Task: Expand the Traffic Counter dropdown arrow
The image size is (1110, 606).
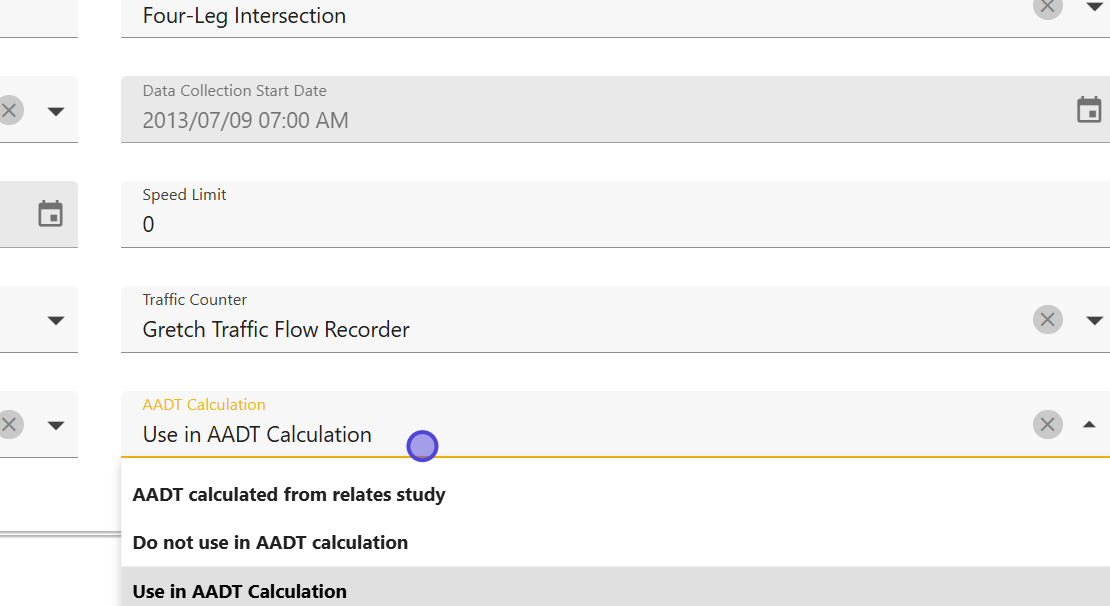Action: point(1094,320)
